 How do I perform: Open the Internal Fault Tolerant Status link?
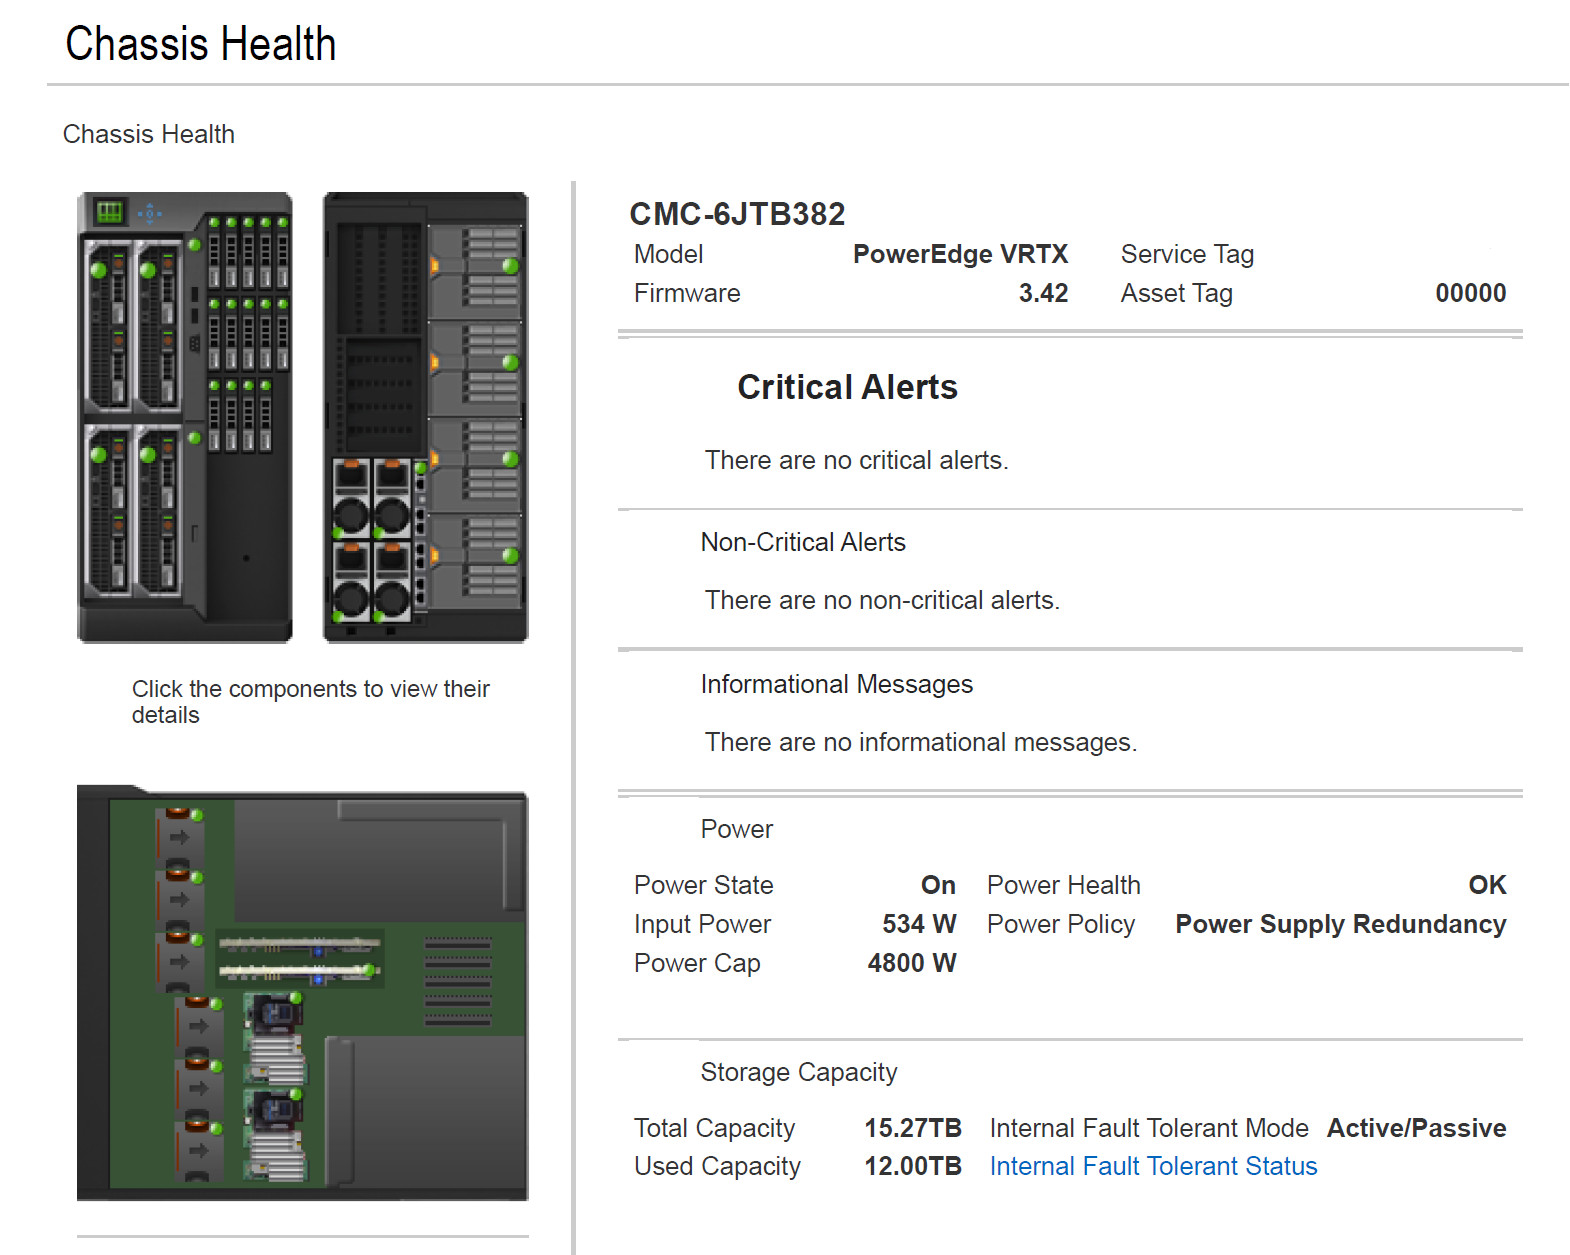click(x=1153, y=1166)
